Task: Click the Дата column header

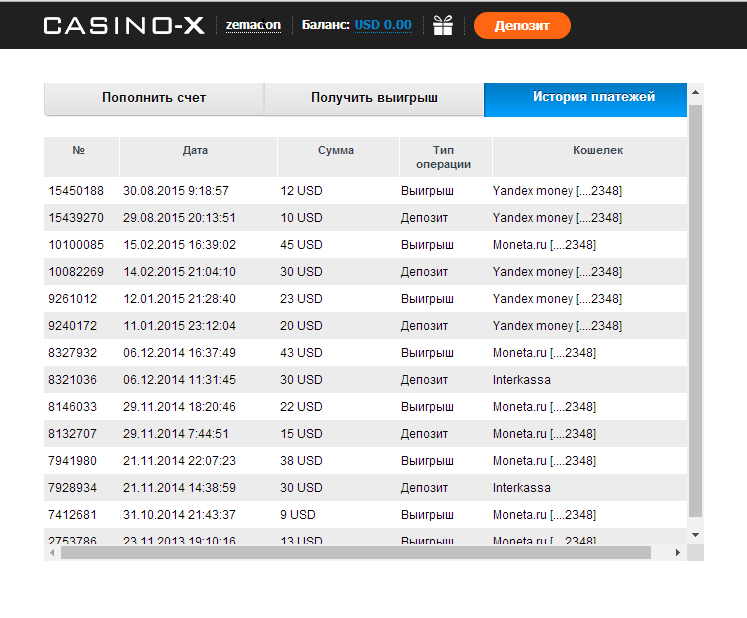Action: click(196, 151)
